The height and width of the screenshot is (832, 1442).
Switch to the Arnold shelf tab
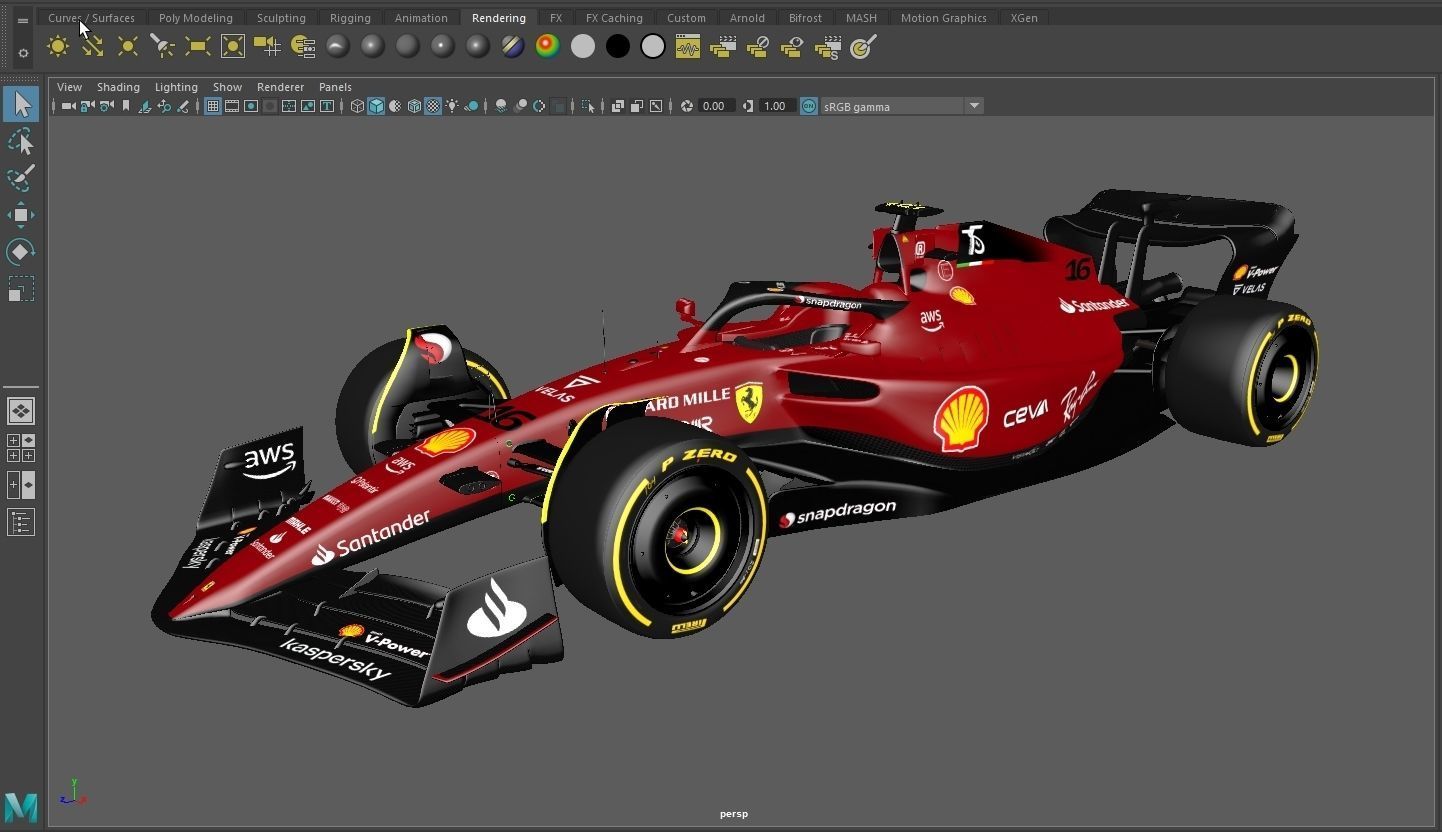[x=747, y=18]
